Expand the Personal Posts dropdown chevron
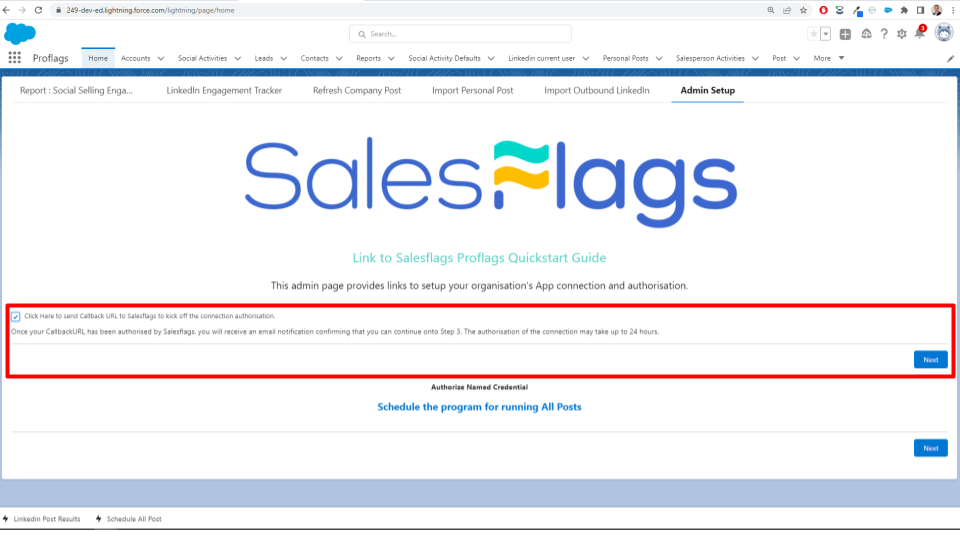The image size is (960, 540). (659, 59)
